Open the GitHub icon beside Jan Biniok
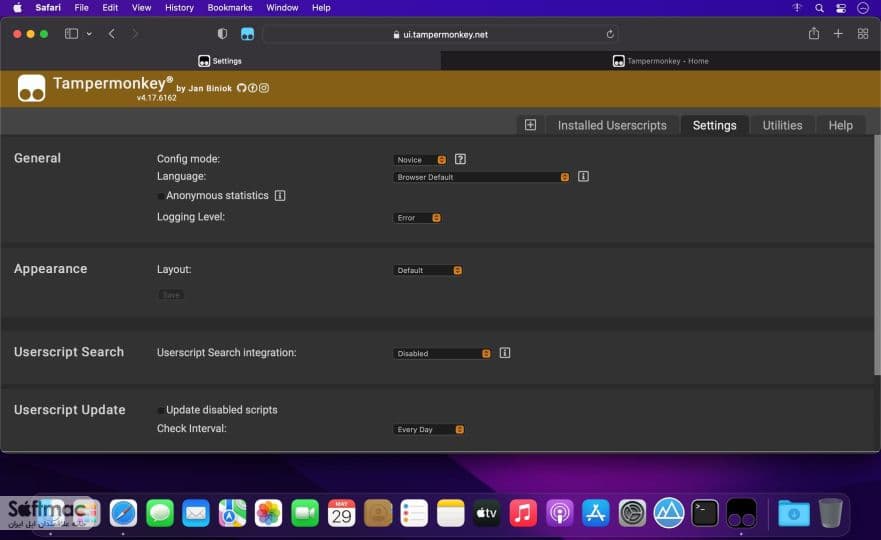 point(242,88)
